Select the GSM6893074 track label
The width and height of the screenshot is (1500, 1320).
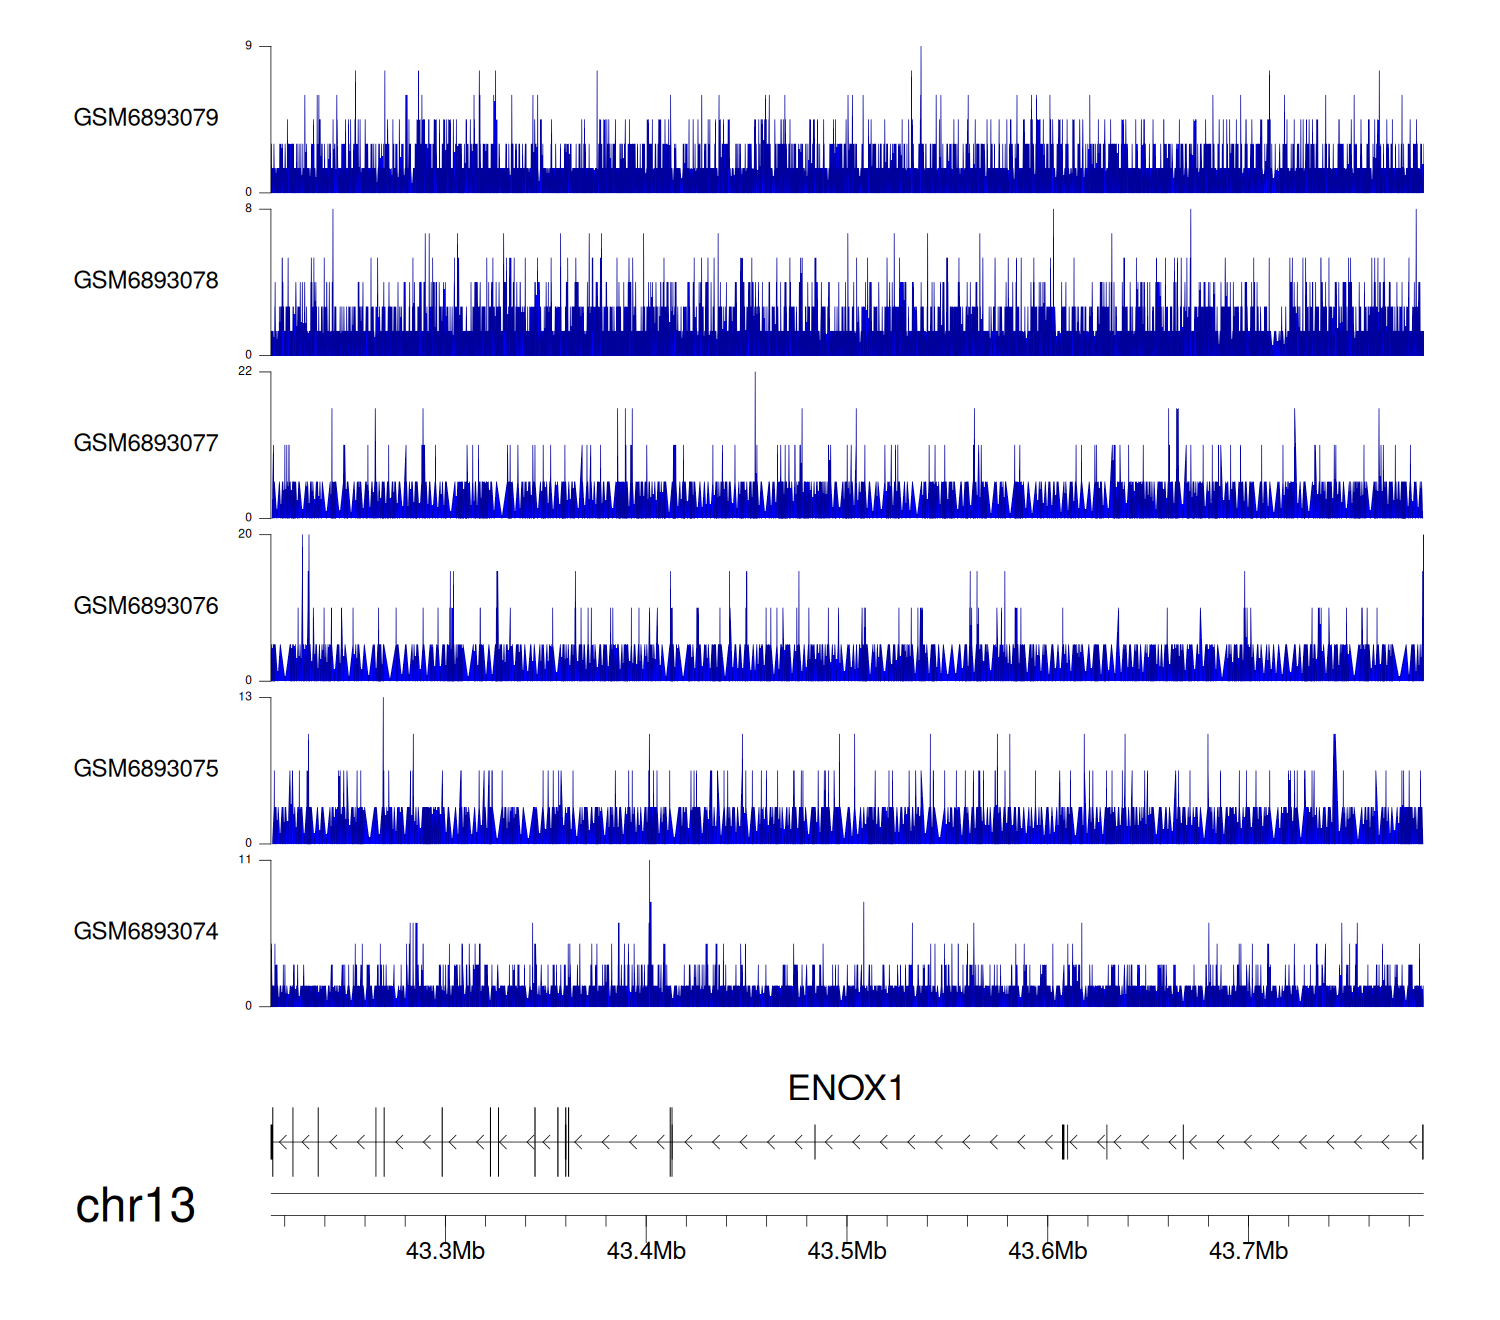(146, 932)
